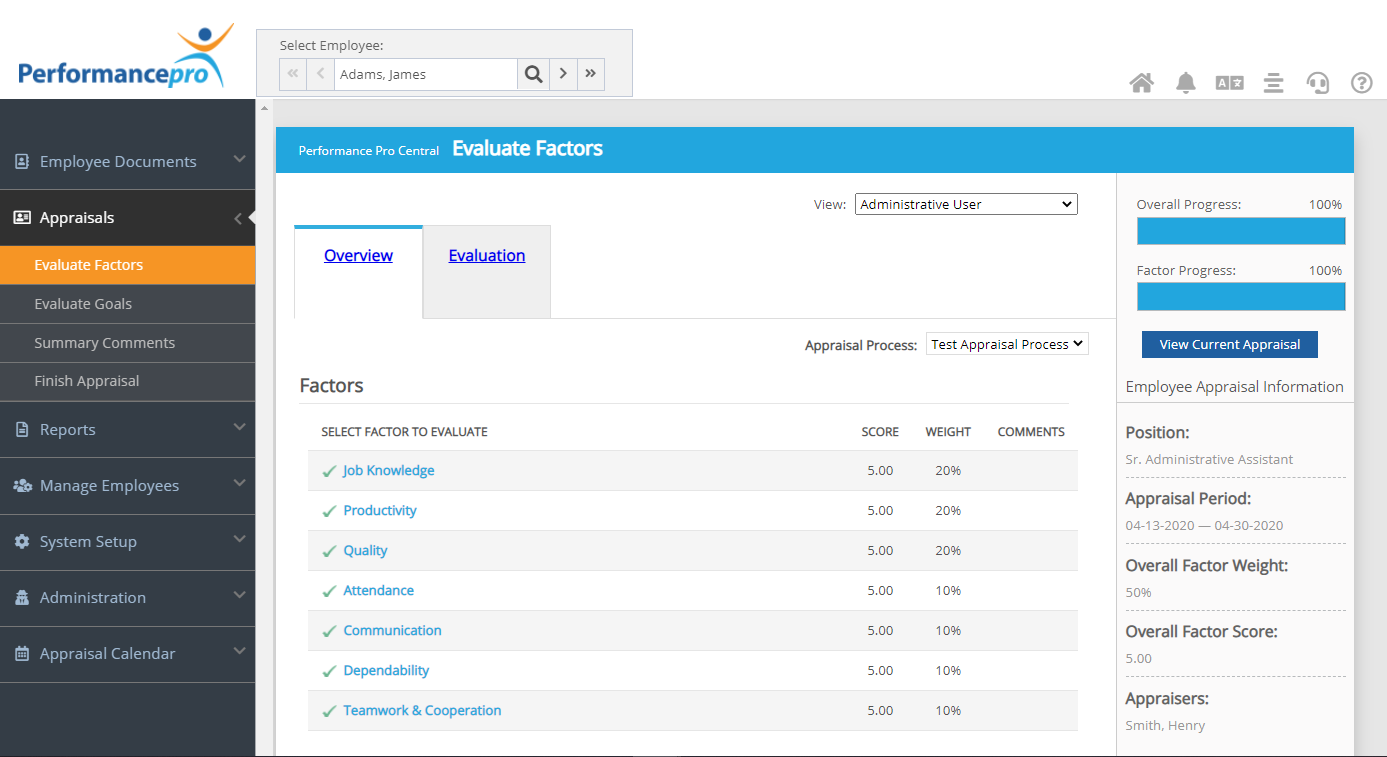Click the green checkmark beside Productivity
The height and width of the screenshot is (757, 1387).
pos(329,511)
